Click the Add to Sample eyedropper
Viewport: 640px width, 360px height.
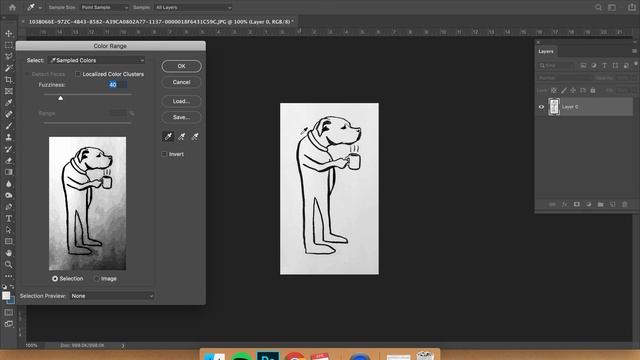point(182,136)
